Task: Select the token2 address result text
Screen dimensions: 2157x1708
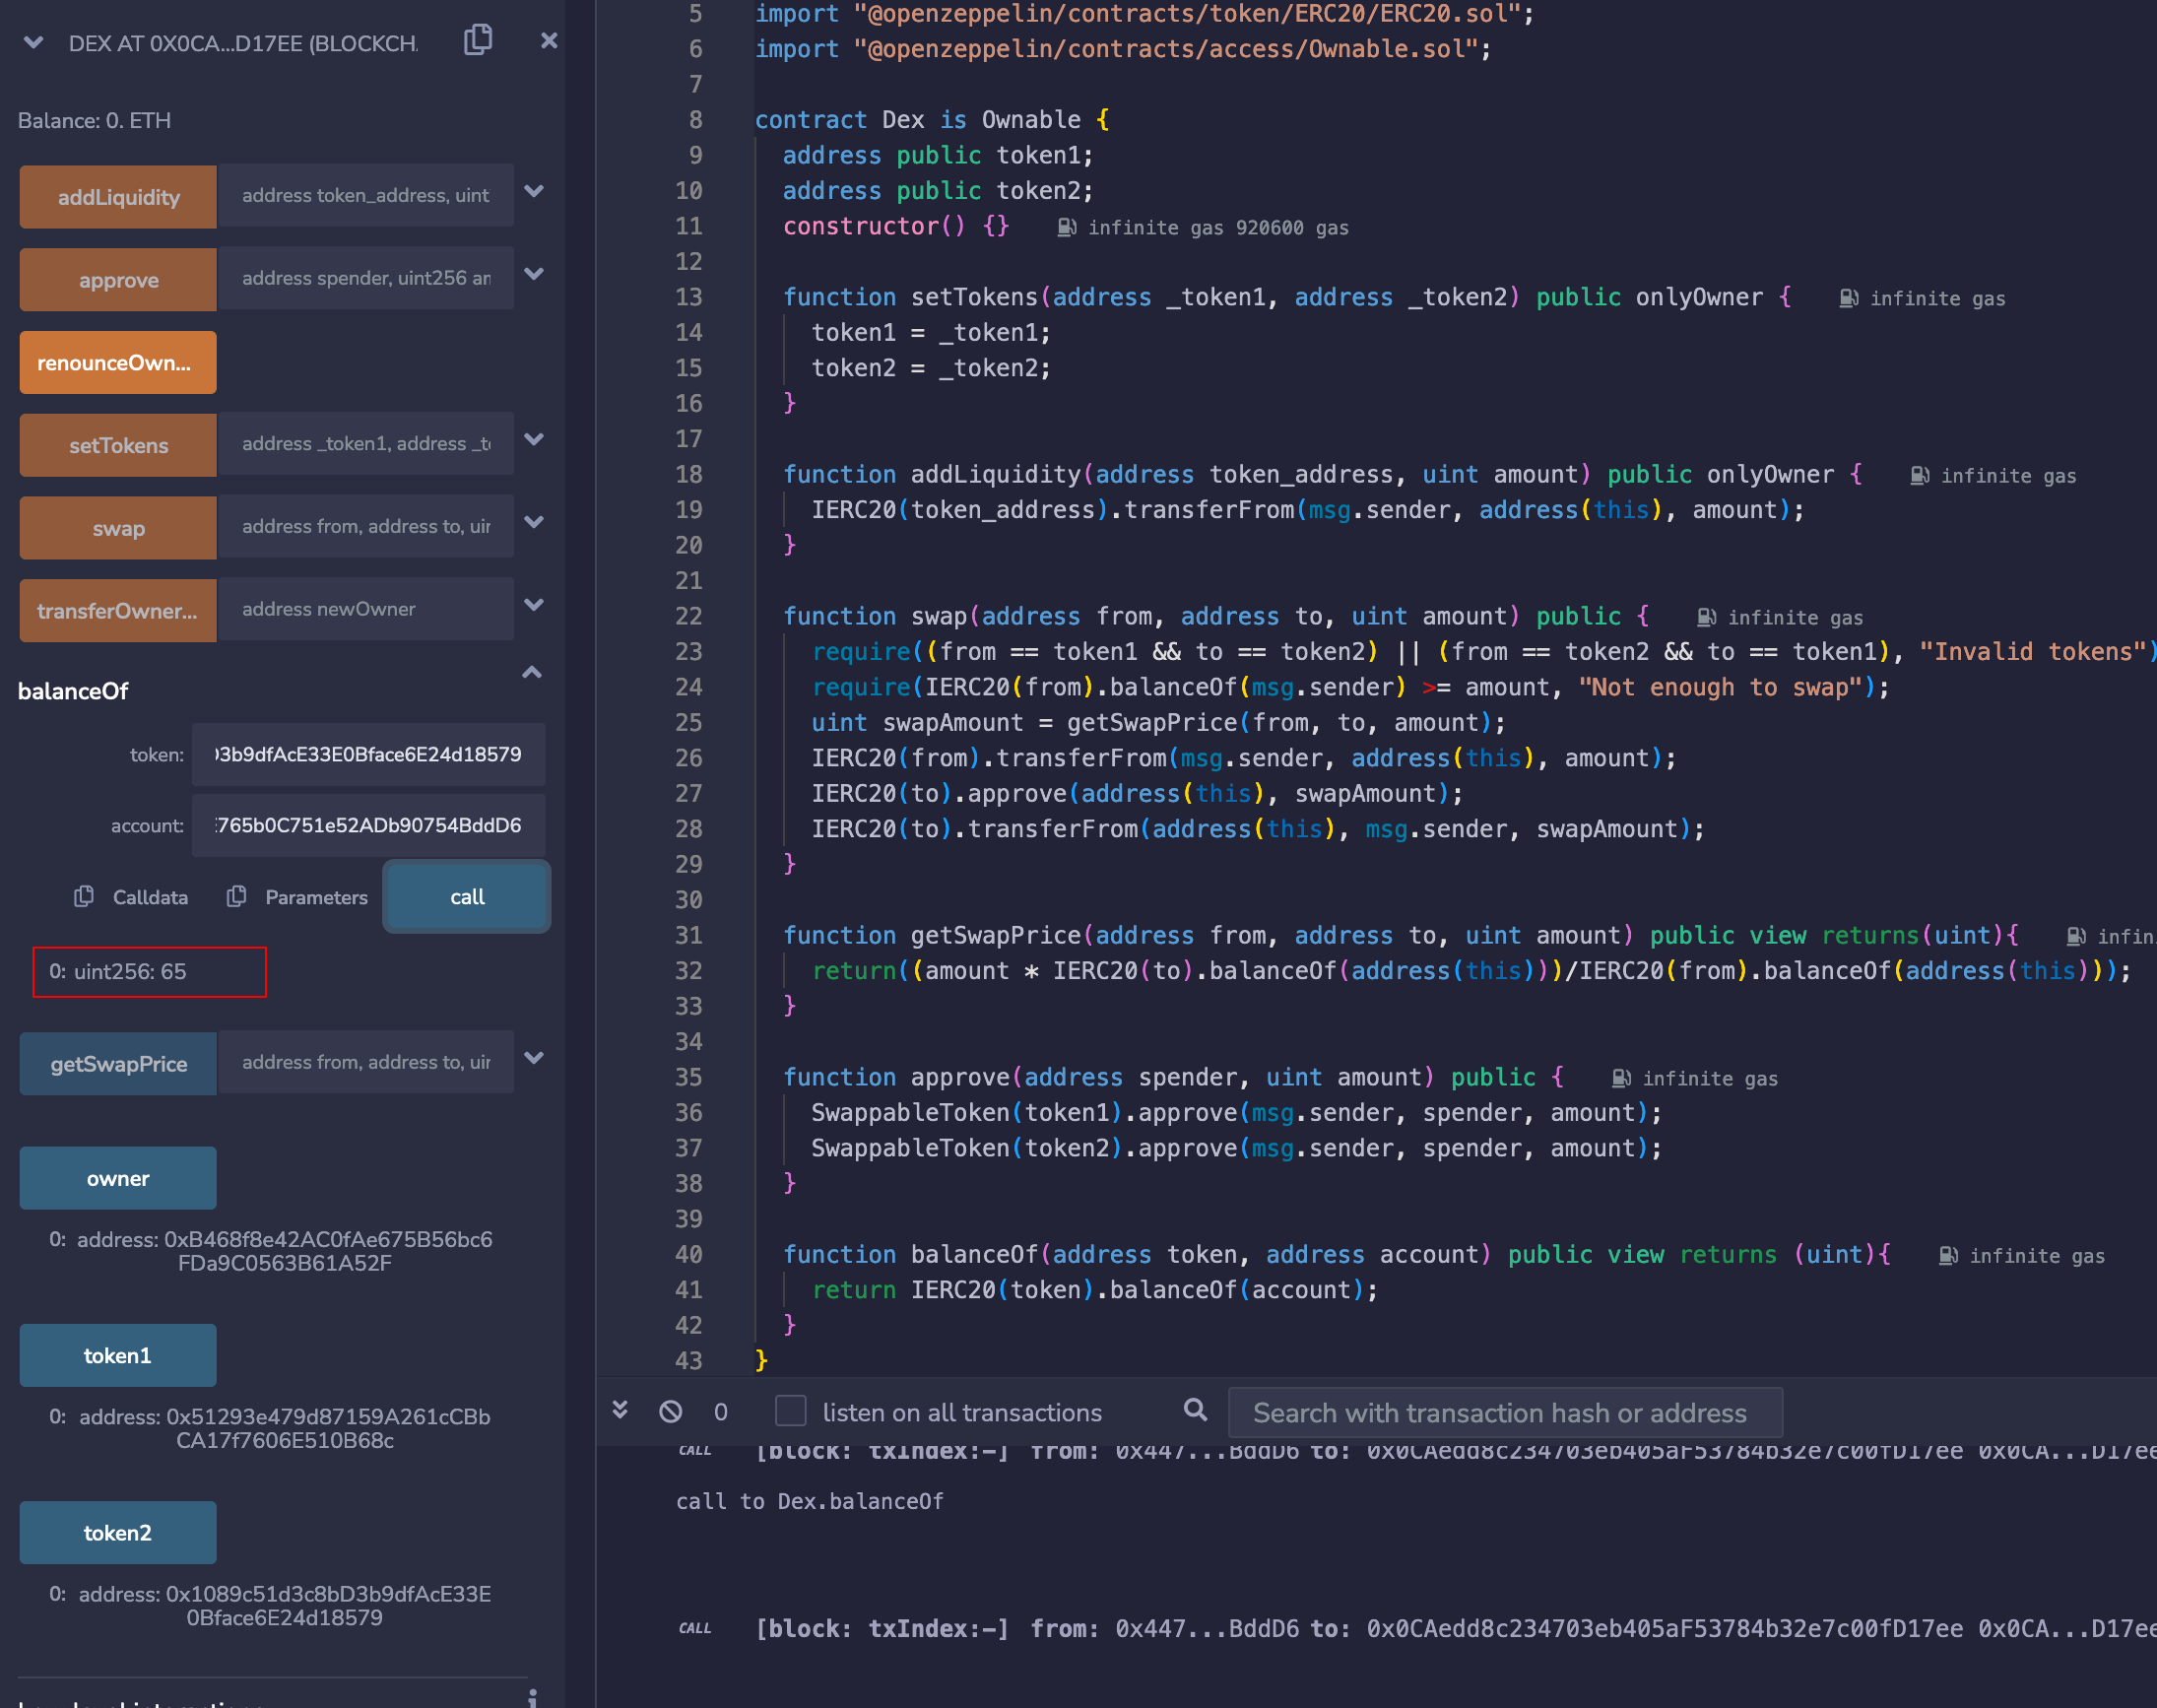Action: click(285, 1606)
